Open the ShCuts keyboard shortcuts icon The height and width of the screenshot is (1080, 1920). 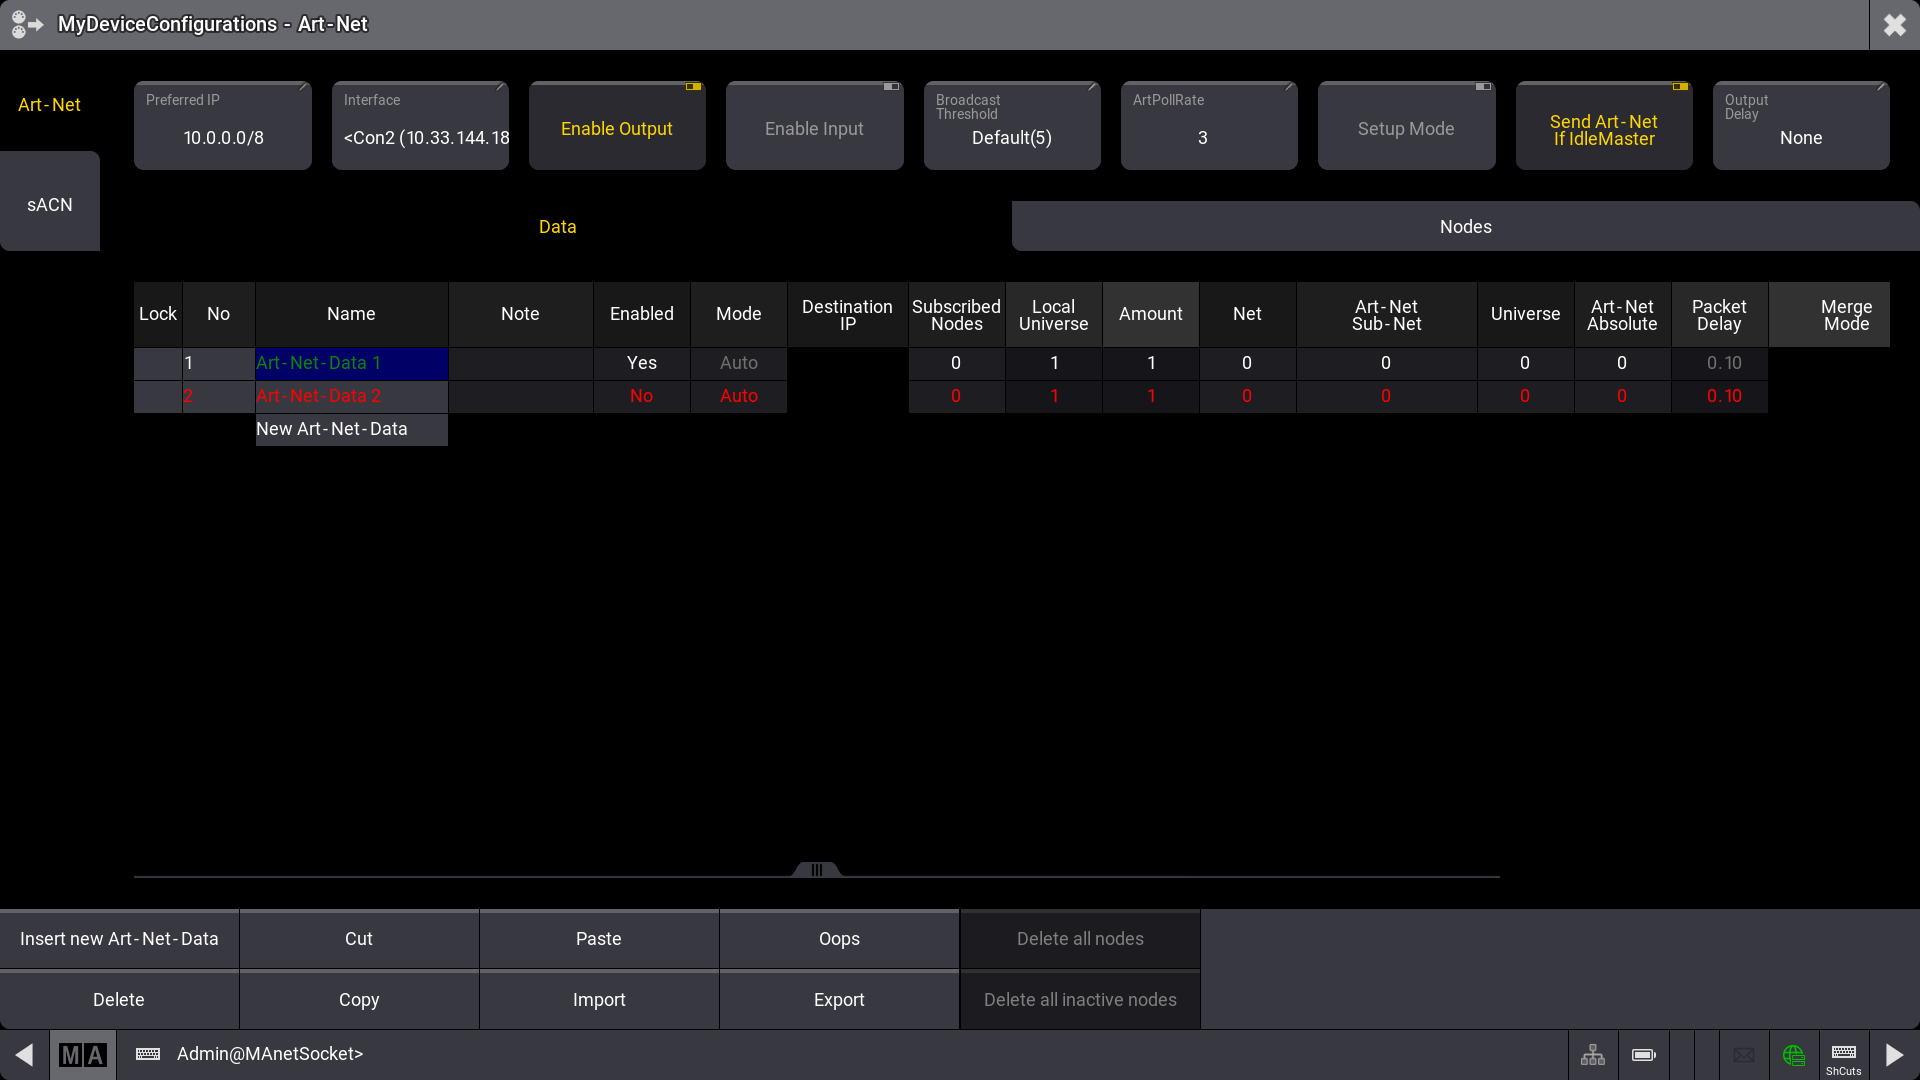(x=1844, y=1056)
